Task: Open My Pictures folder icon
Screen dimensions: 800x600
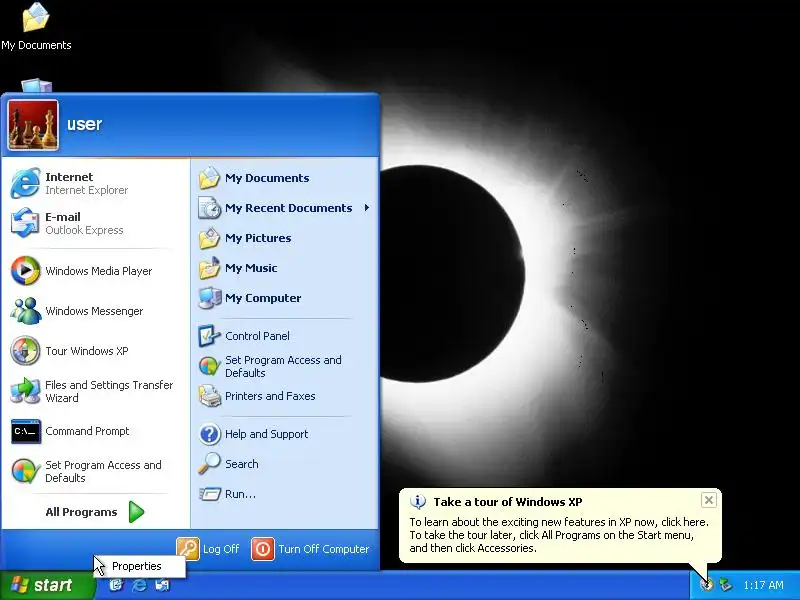Action: pos(209,238)
